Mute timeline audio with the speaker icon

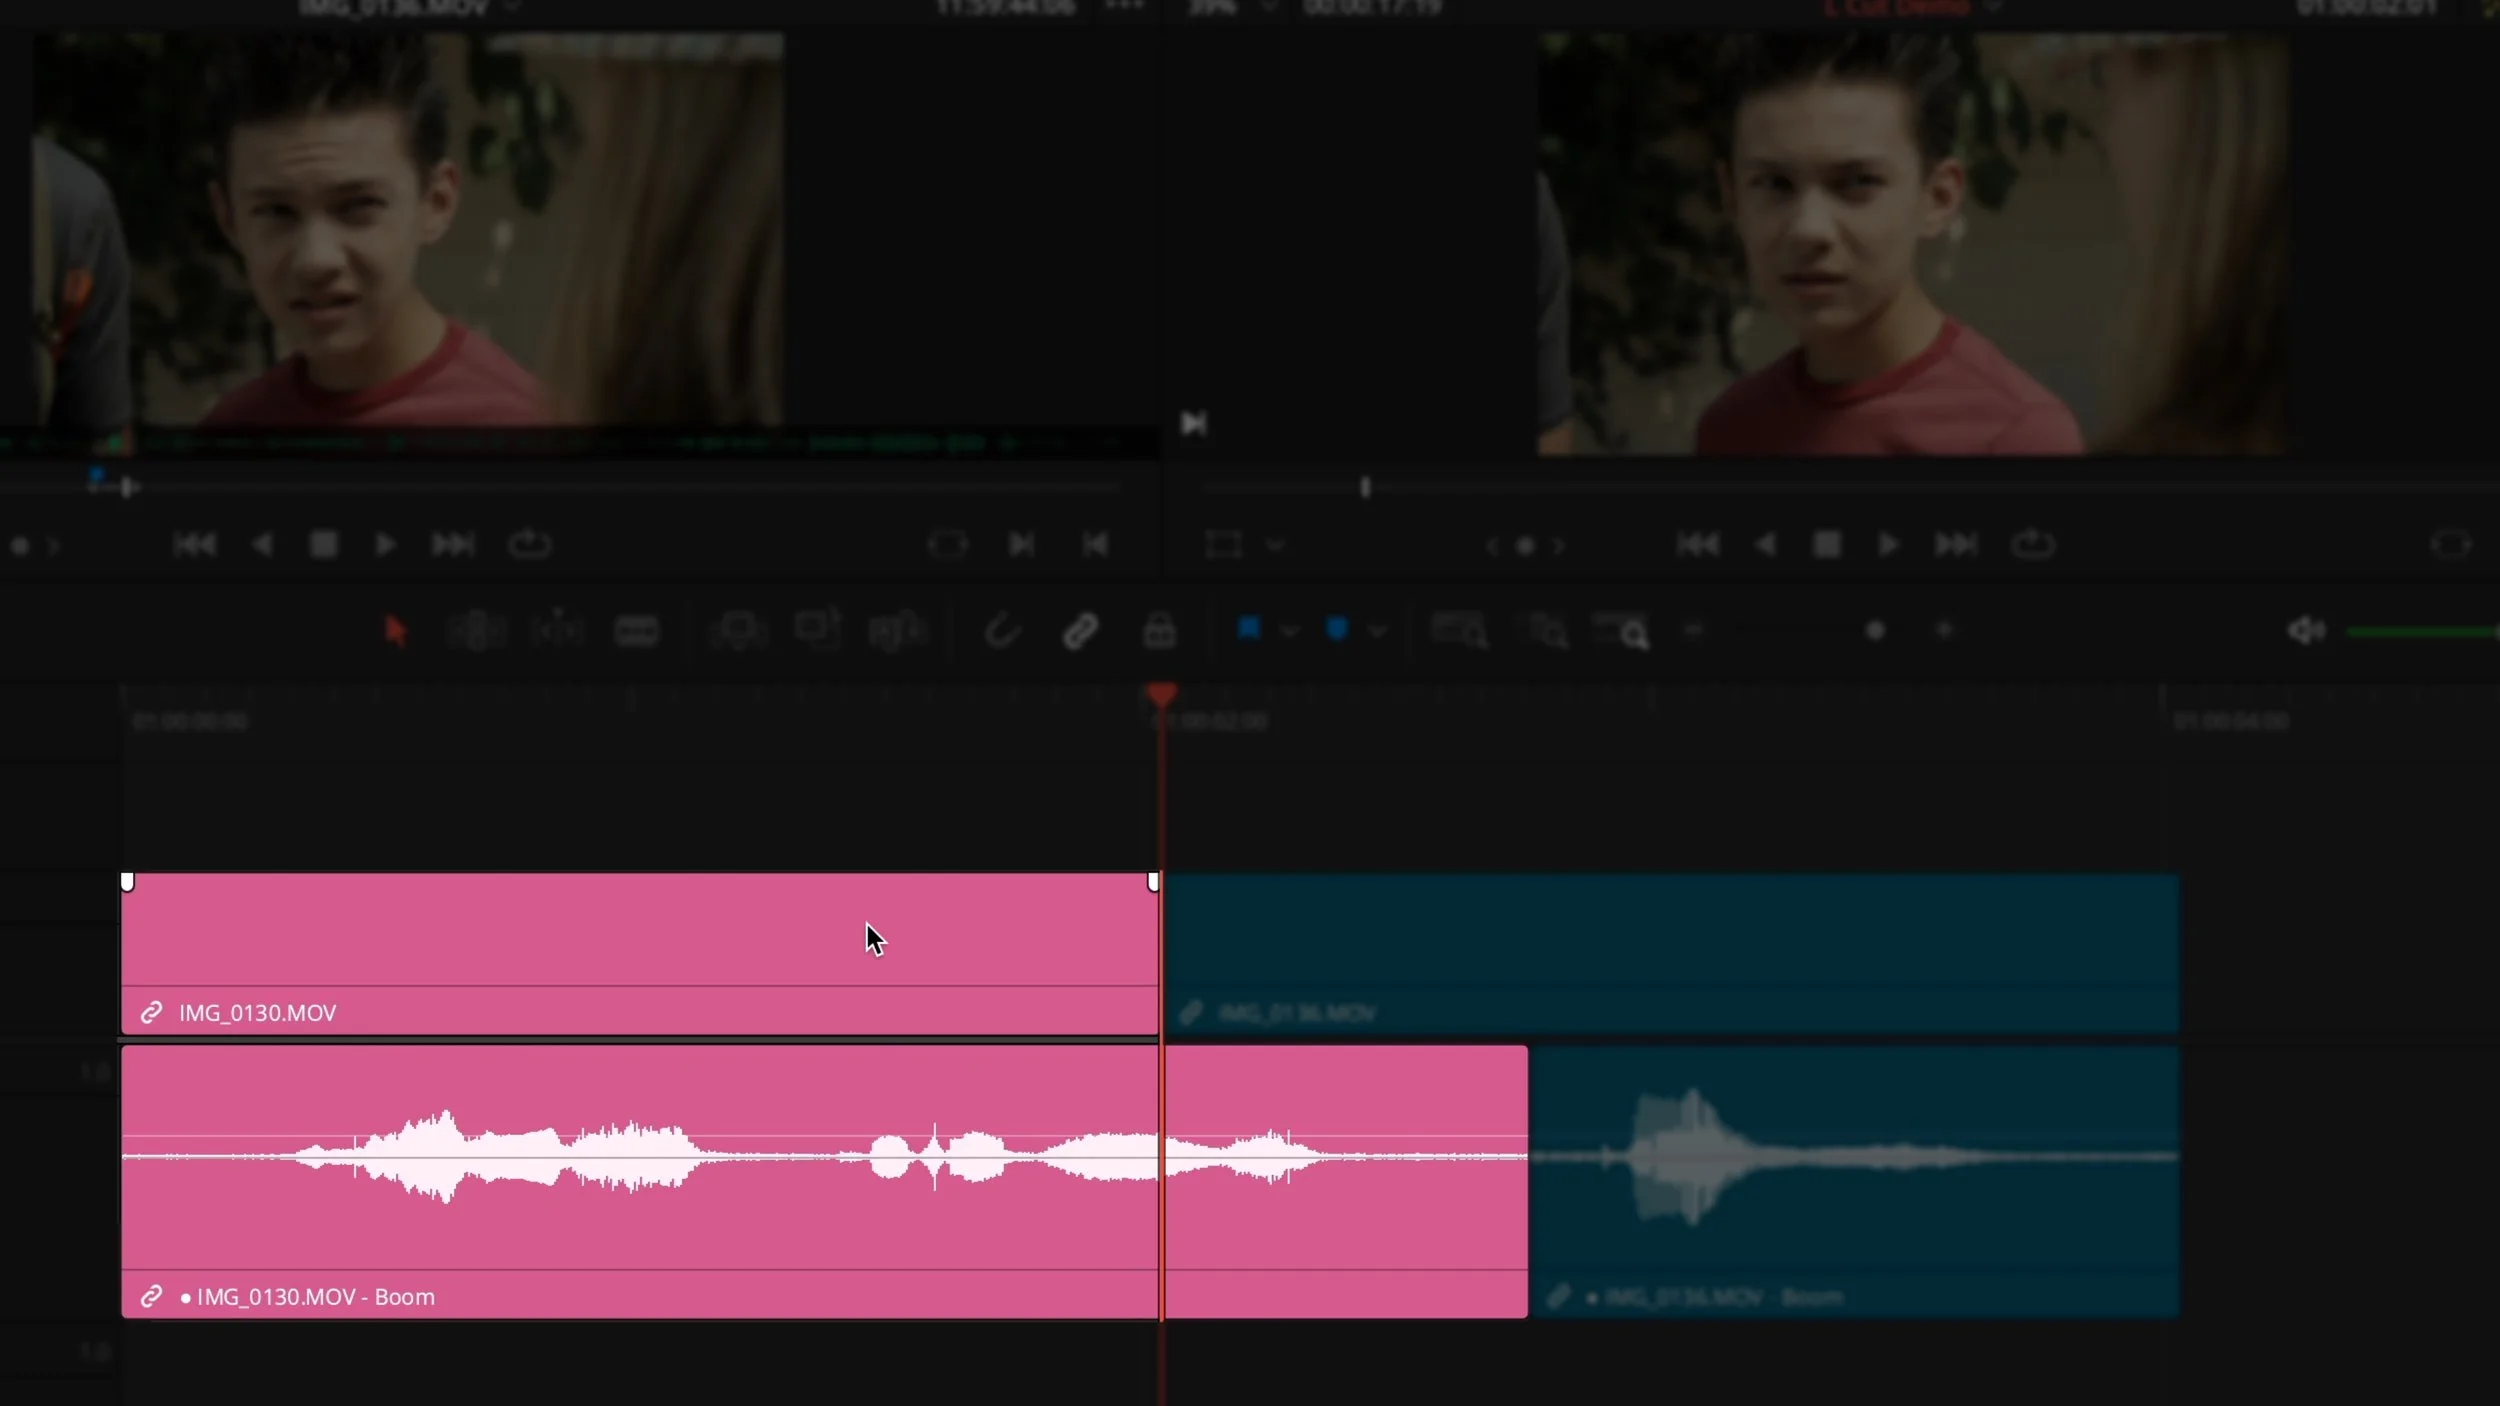coord(2308,630)
